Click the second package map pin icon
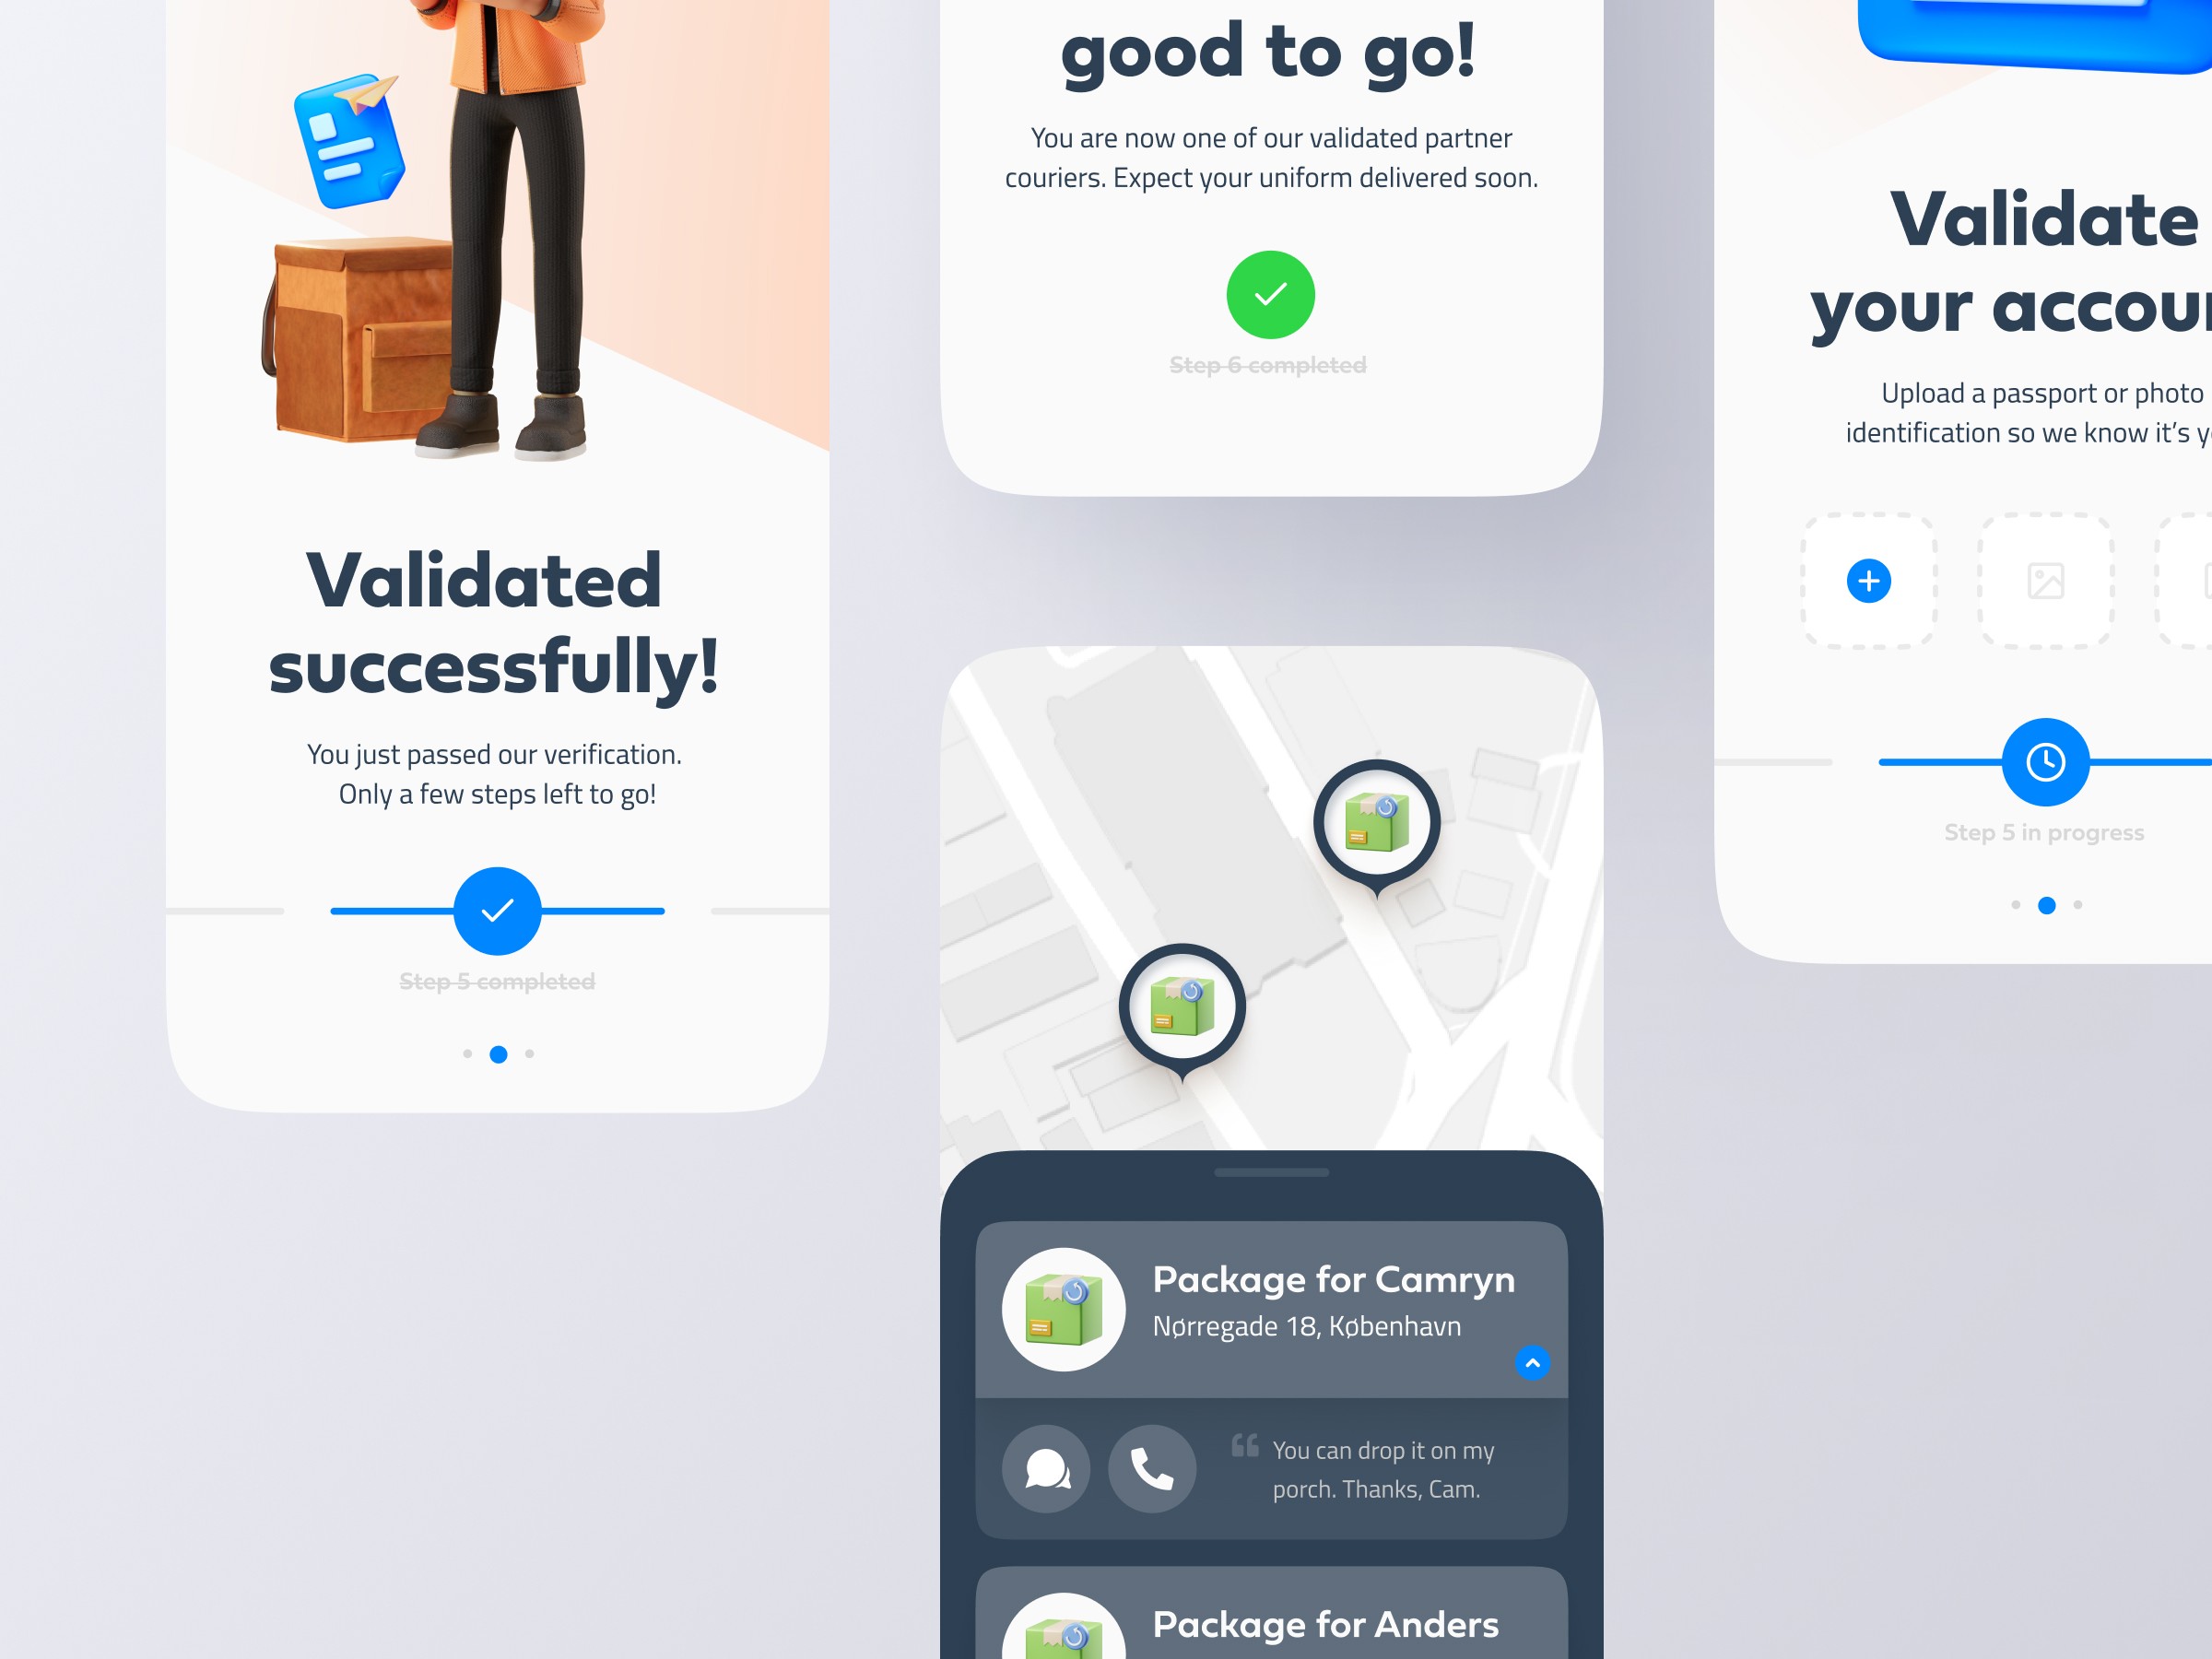2212x1659 pixels. (1182, 1007)
